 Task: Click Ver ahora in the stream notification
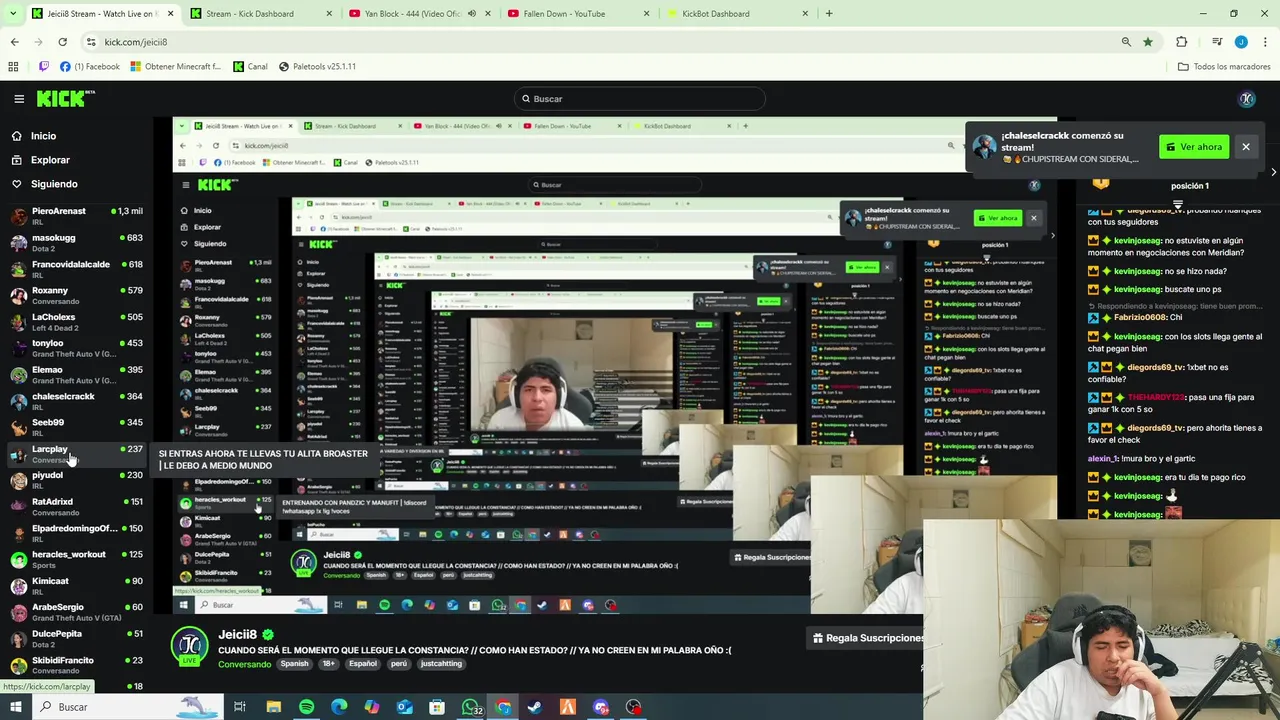[1194, 147]
